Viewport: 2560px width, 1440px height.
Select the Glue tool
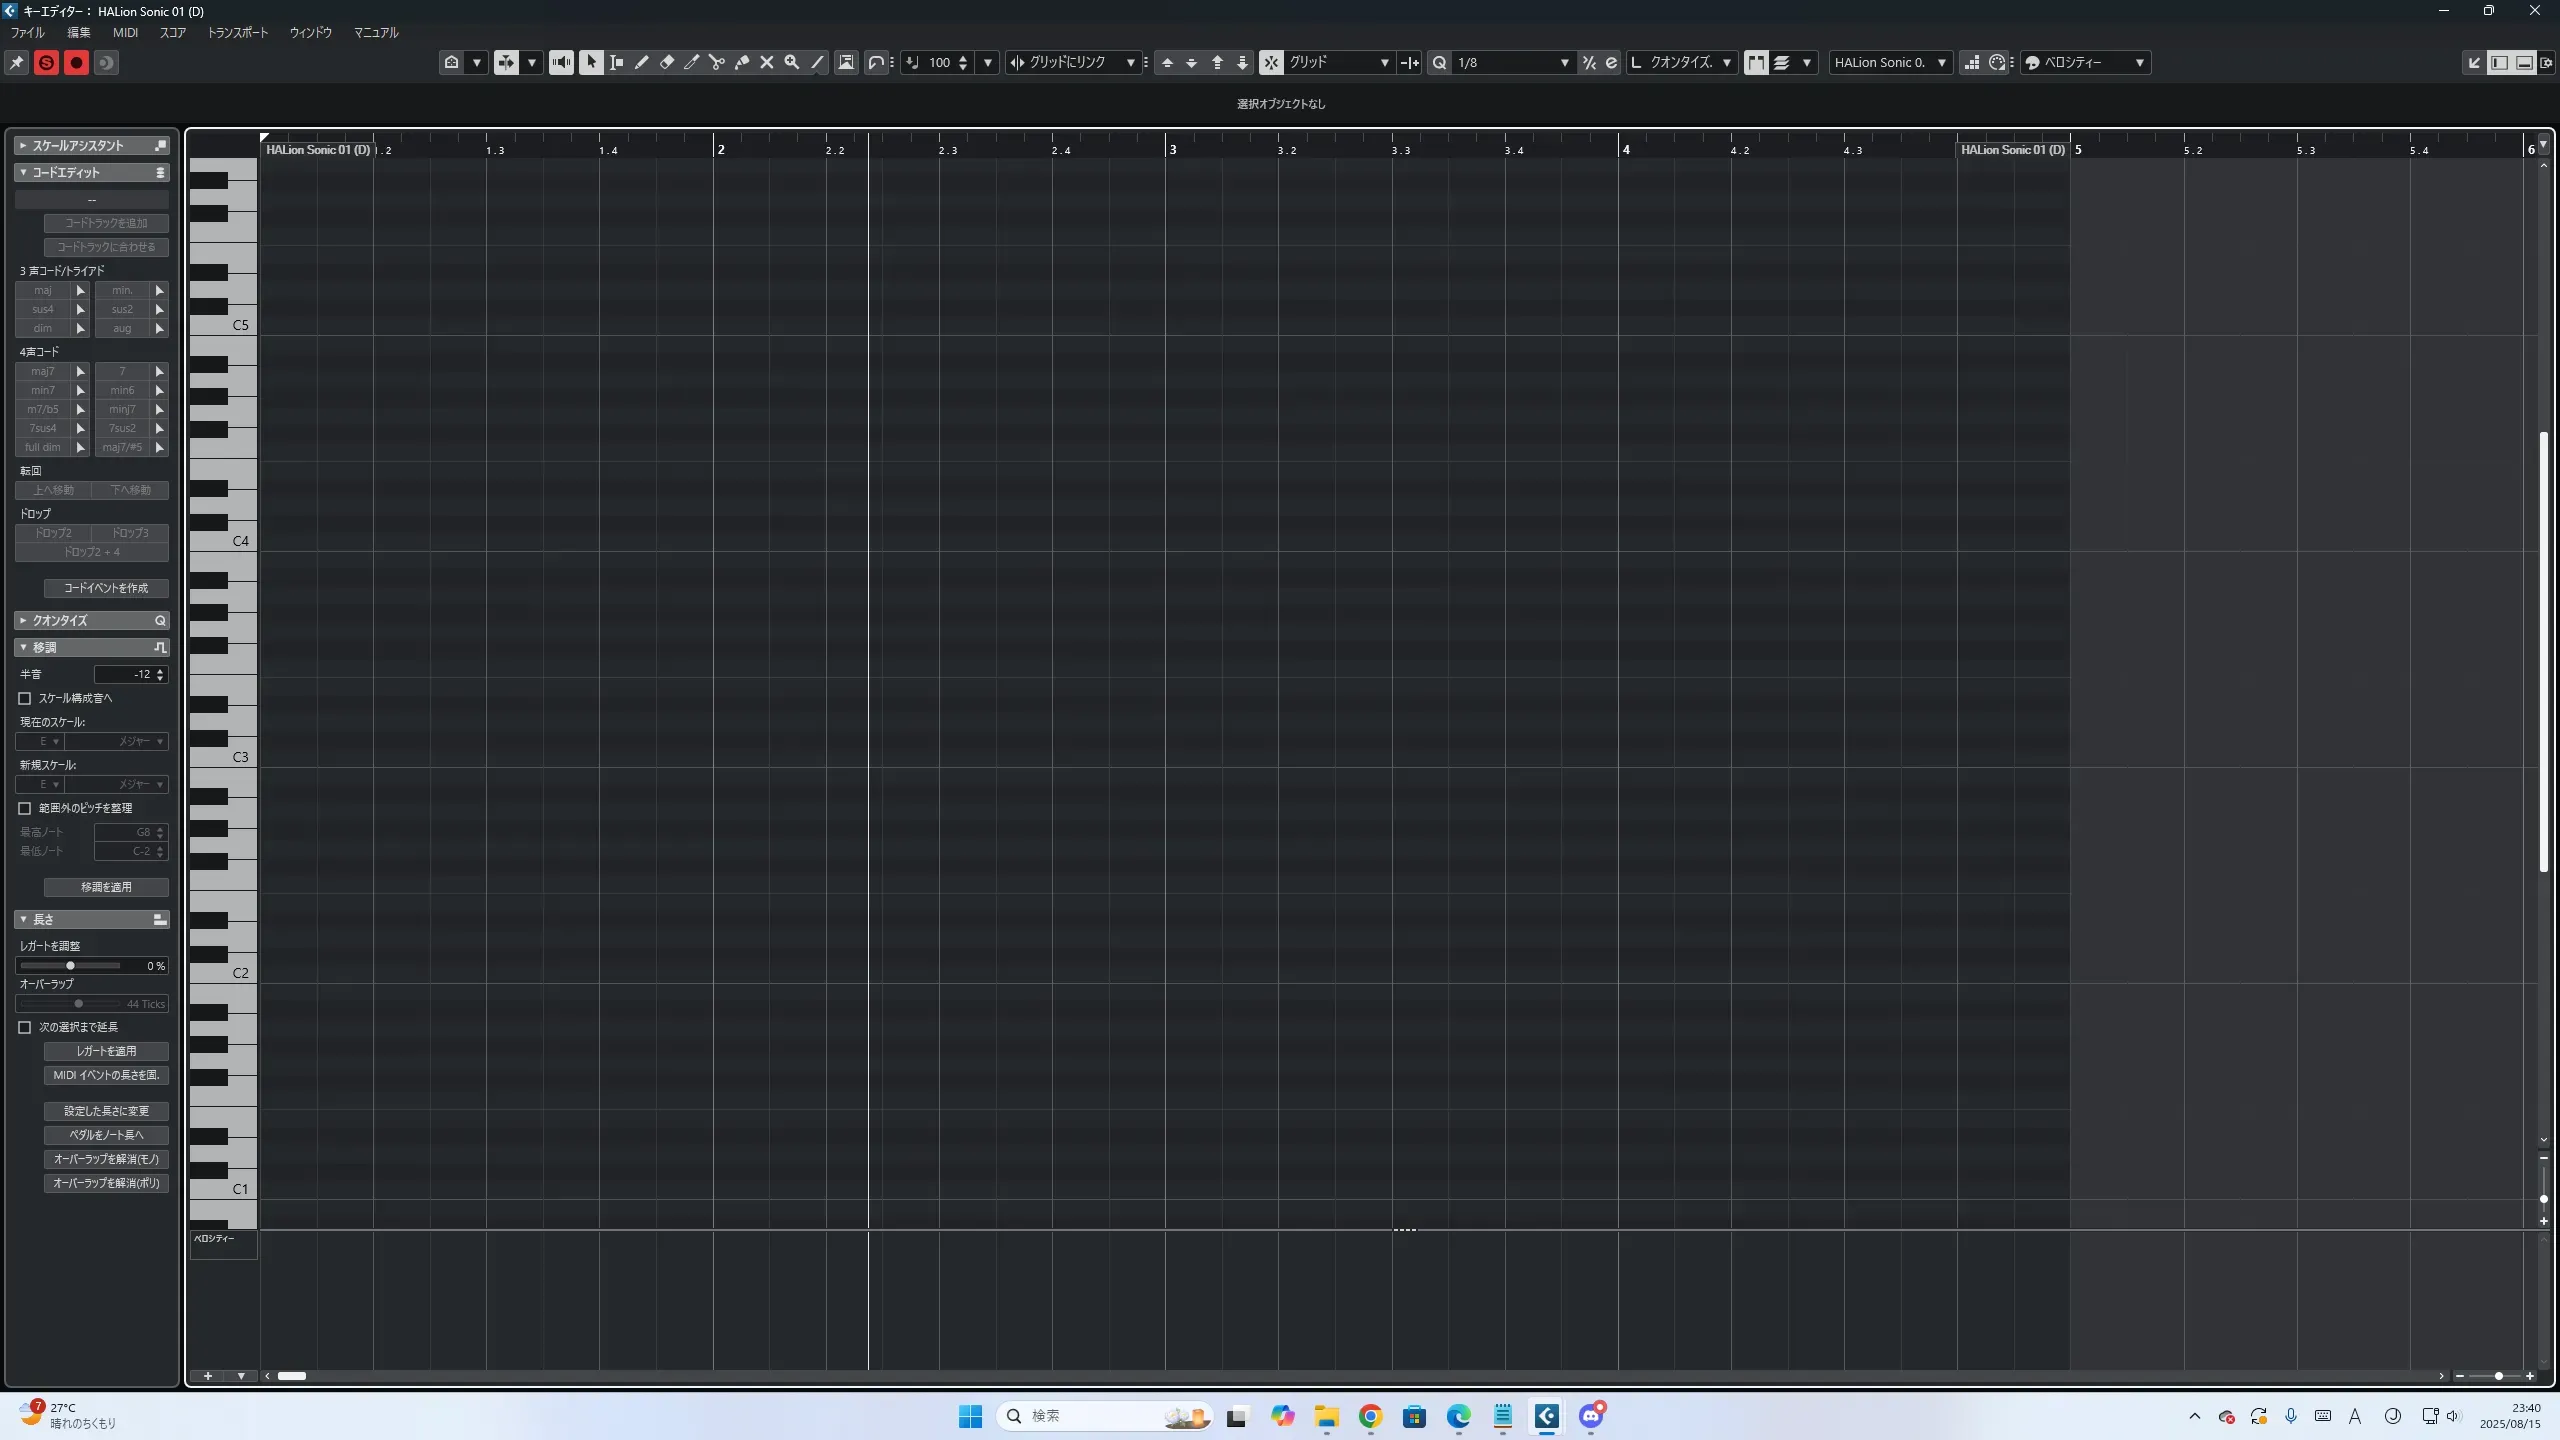[741, 62]
